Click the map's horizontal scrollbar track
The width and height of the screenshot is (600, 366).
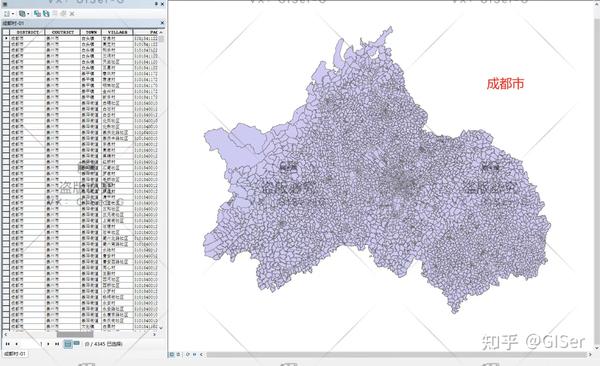click(x=396, y=355)
